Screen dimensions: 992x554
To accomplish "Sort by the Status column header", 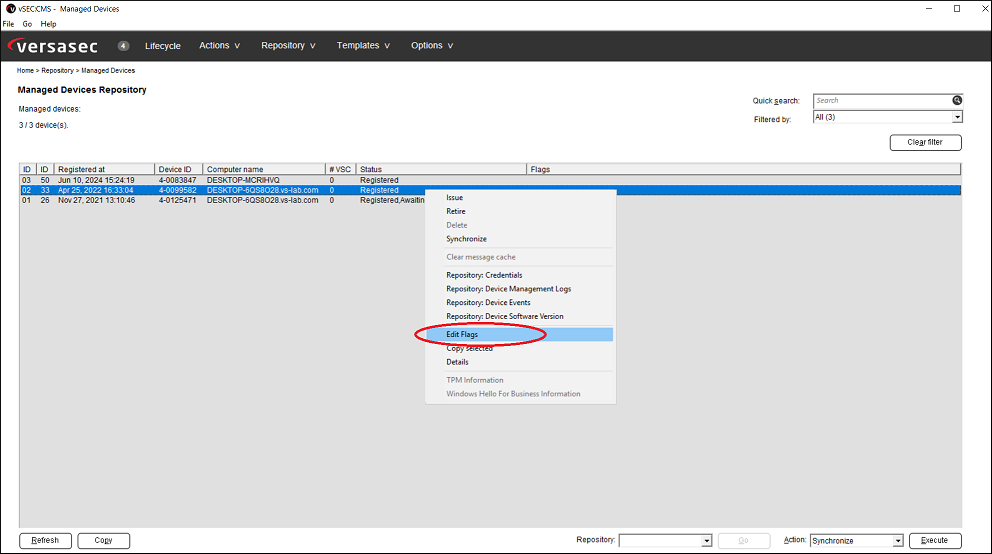I will click(441, 169).
